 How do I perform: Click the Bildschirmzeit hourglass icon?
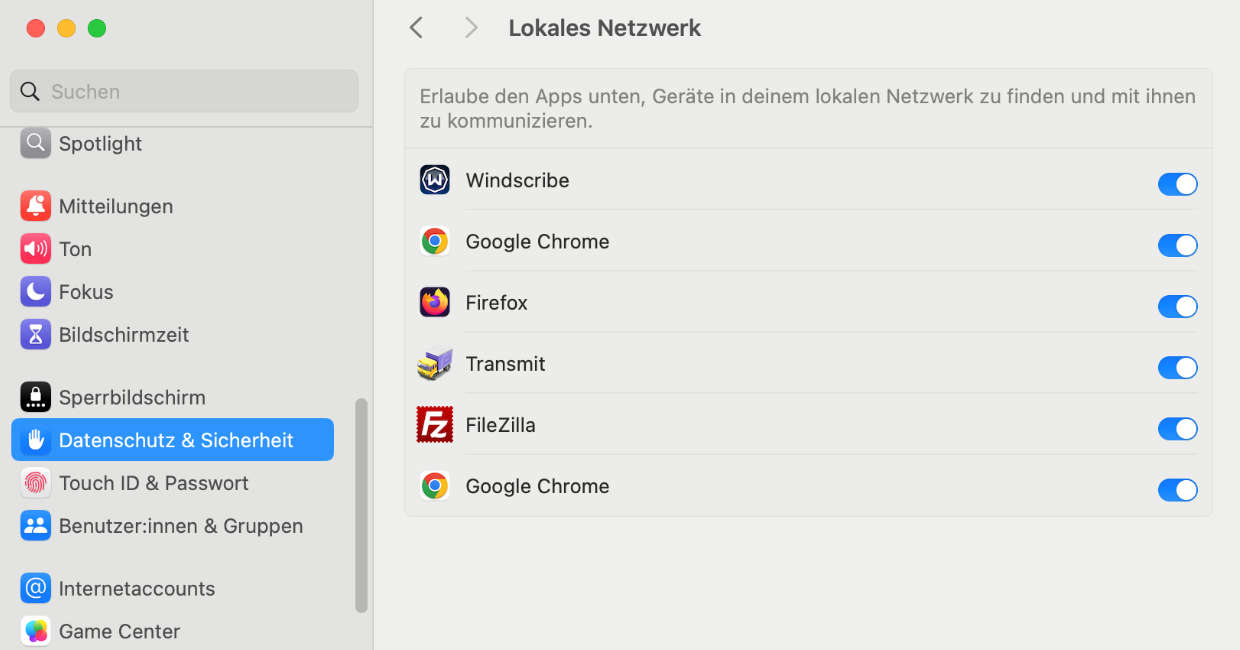point(35,335)
